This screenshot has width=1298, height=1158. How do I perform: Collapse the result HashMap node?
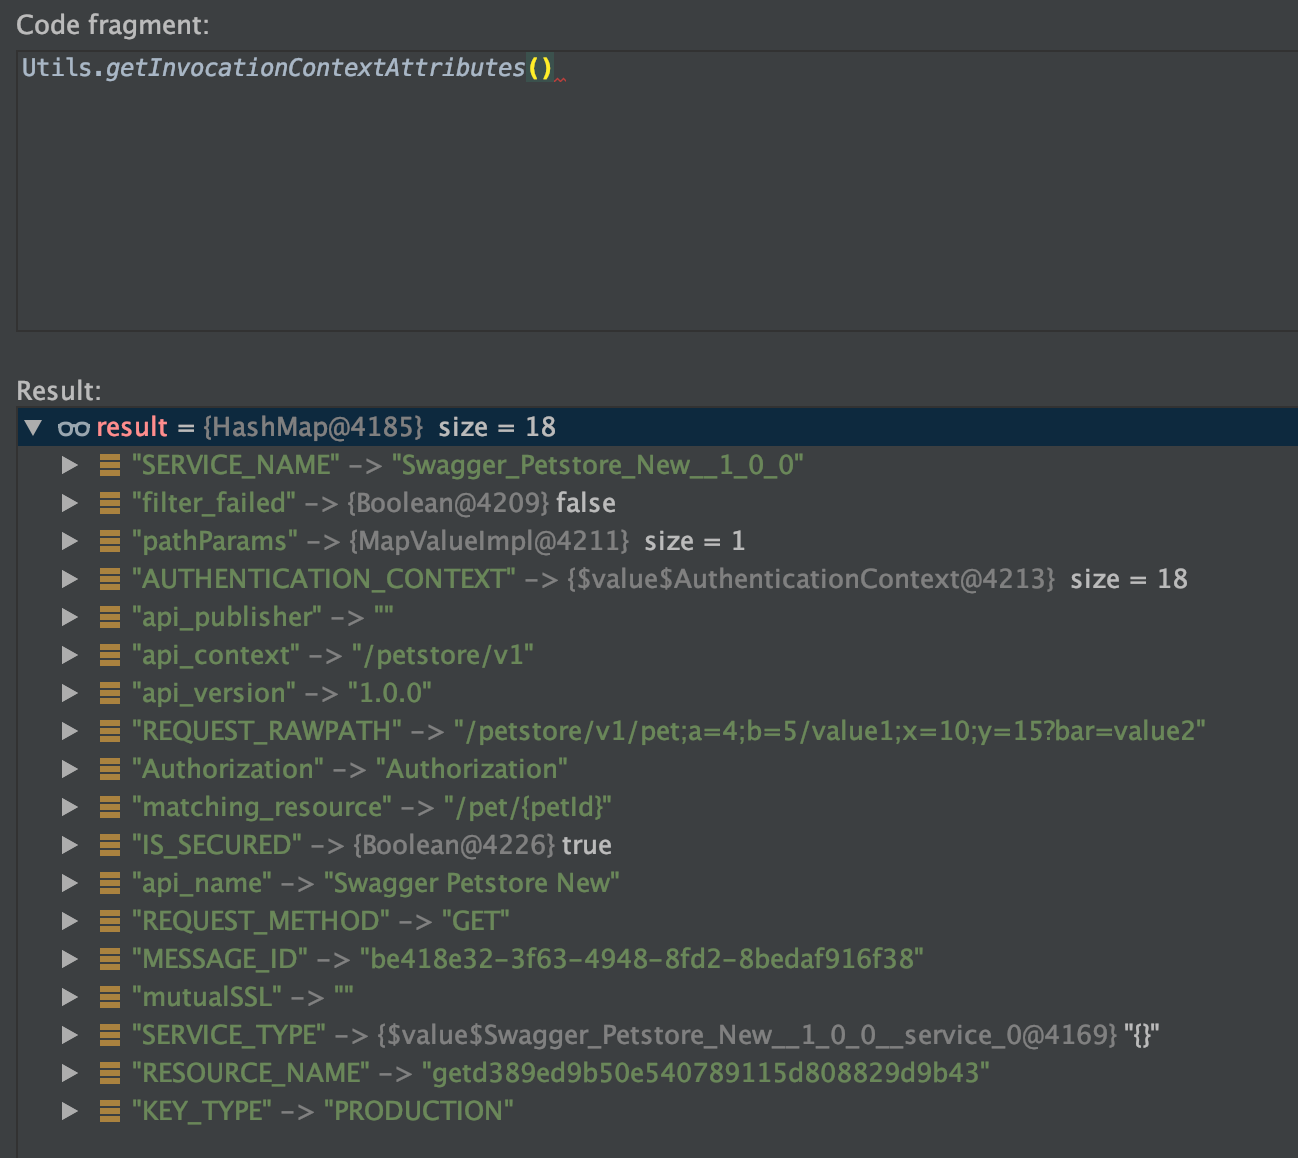[x=35, y=427]
